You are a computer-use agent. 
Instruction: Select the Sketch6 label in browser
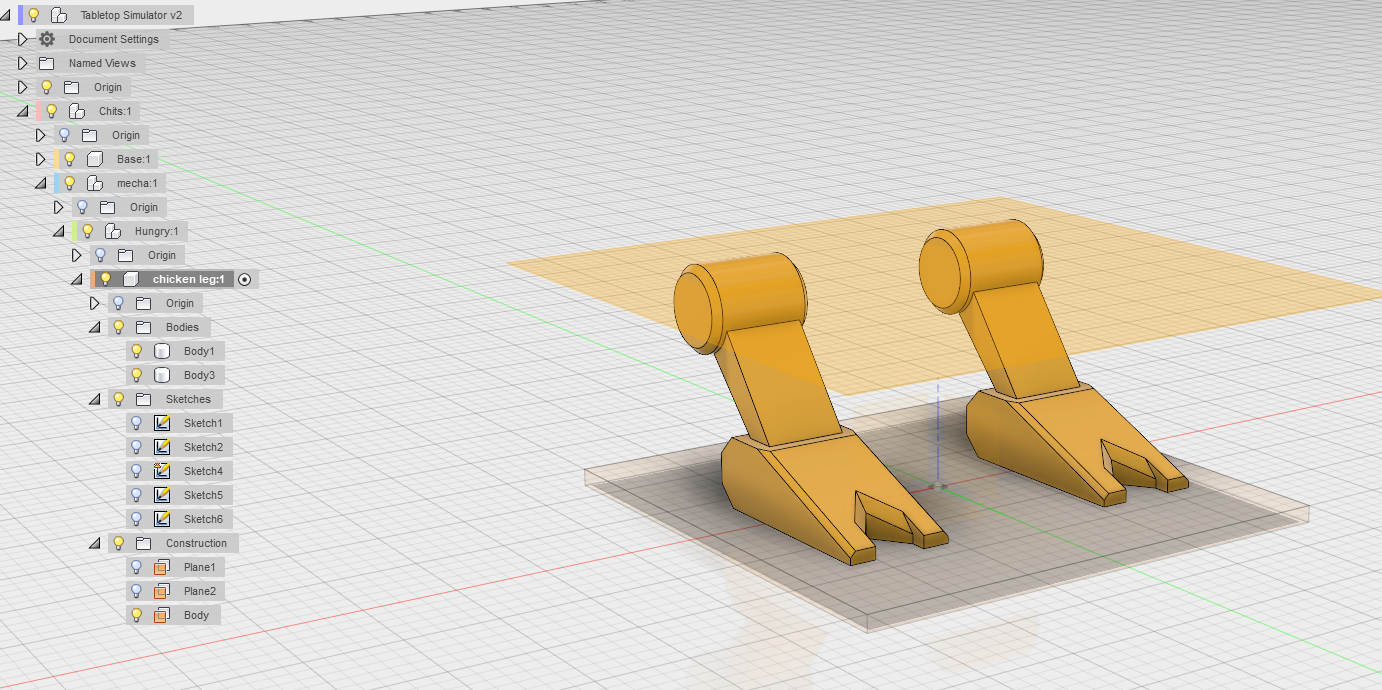pyautogui.click(x=203, y=519)
